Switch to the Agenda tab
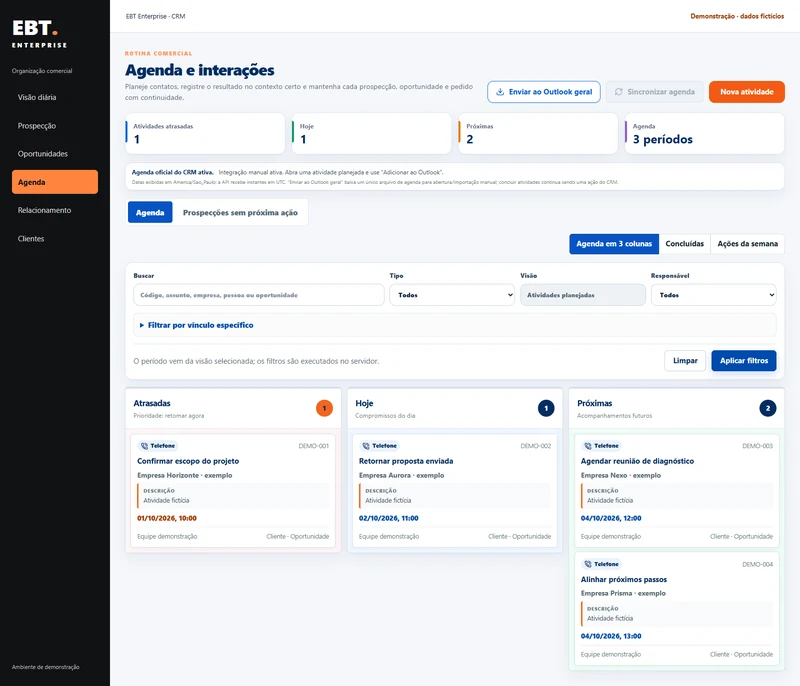Viewport: 800px width, 686px height. tap(150, 213)
